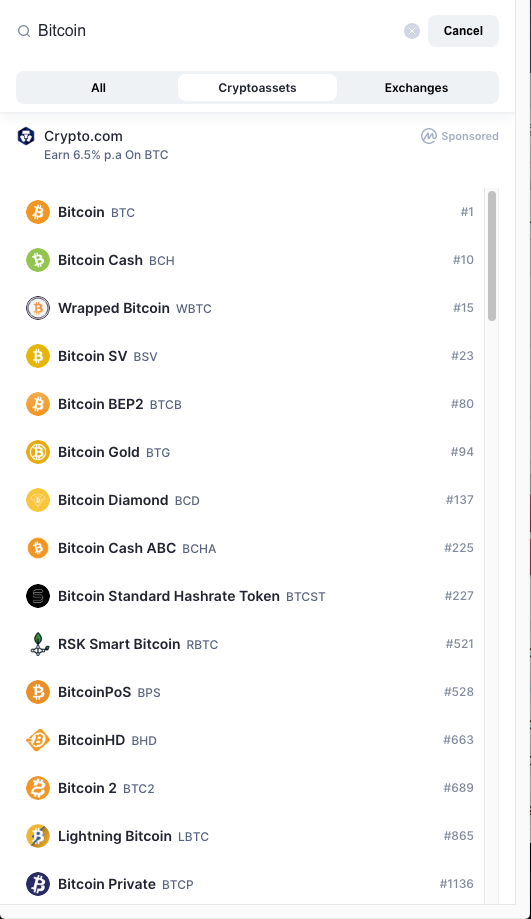Switch to the All tab
Image resolution: width=531 pixels, height=919 pixels.
point(98,88)
